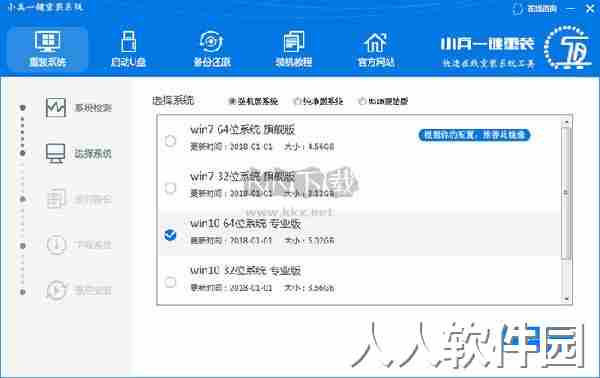Click the system list scrollbar down arrow
The height and width of the screenshot is (378, 600).
click(x=566, y=299)
